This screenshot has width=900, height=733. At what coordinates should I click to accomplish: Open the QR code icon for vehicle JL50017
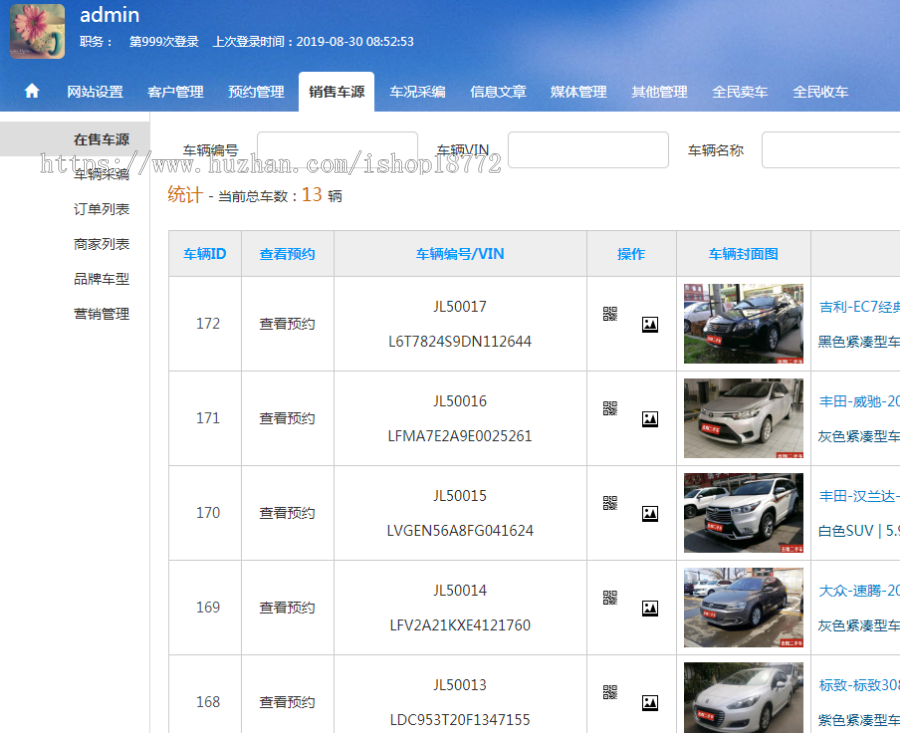point(611,312)
